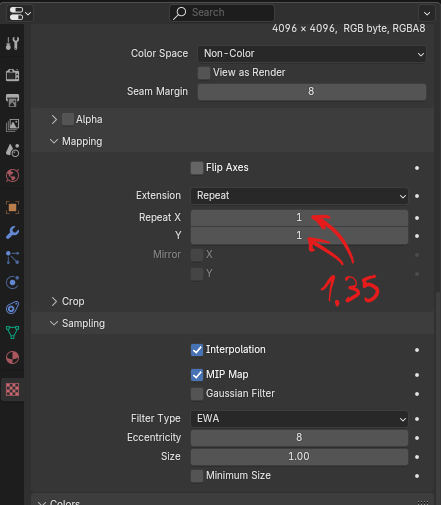Animate the Gaussian Filter property dot
Screen dimensions: 441x505
point(417,394)
